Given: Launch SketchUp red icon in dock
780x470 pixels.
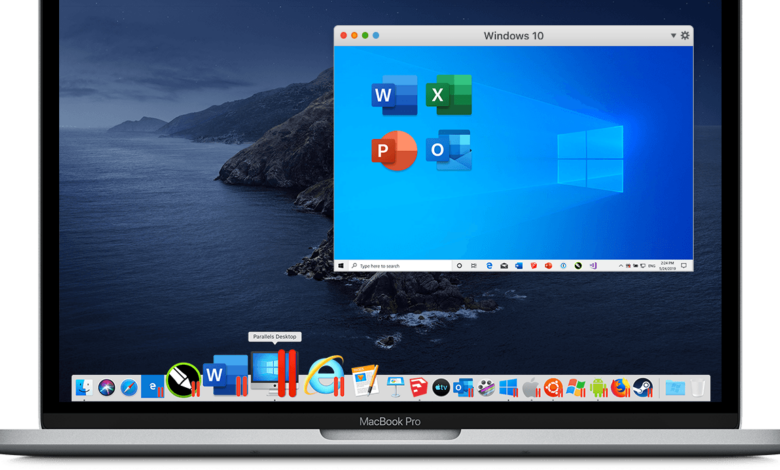Looking at the screenshot, I should tap(418, 387).
